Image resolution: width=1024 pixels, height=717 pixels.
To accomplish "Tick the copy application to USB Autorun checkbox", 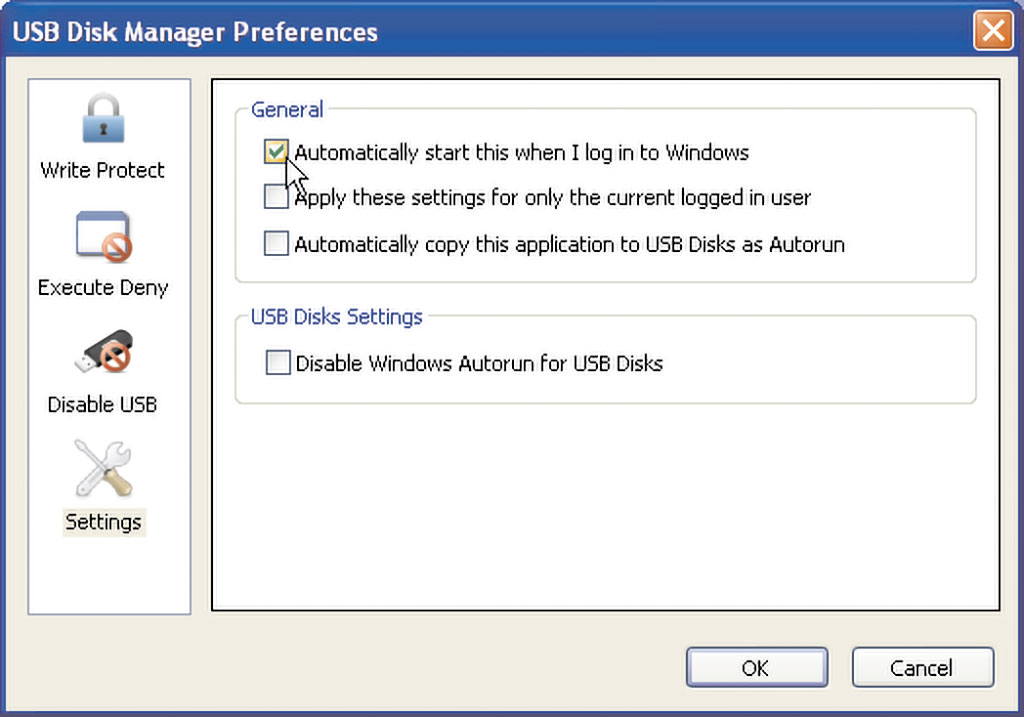I will [x=276, y=244].
